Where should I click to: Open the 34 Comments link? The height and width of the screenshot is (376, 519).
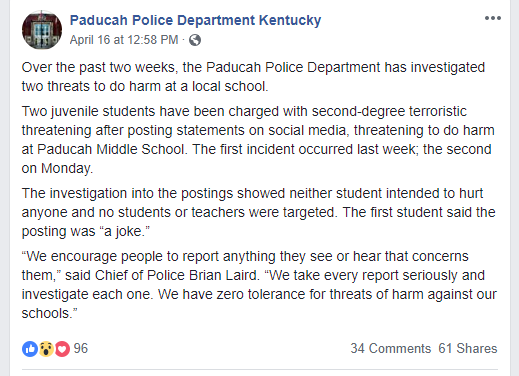tap(391, 349)
